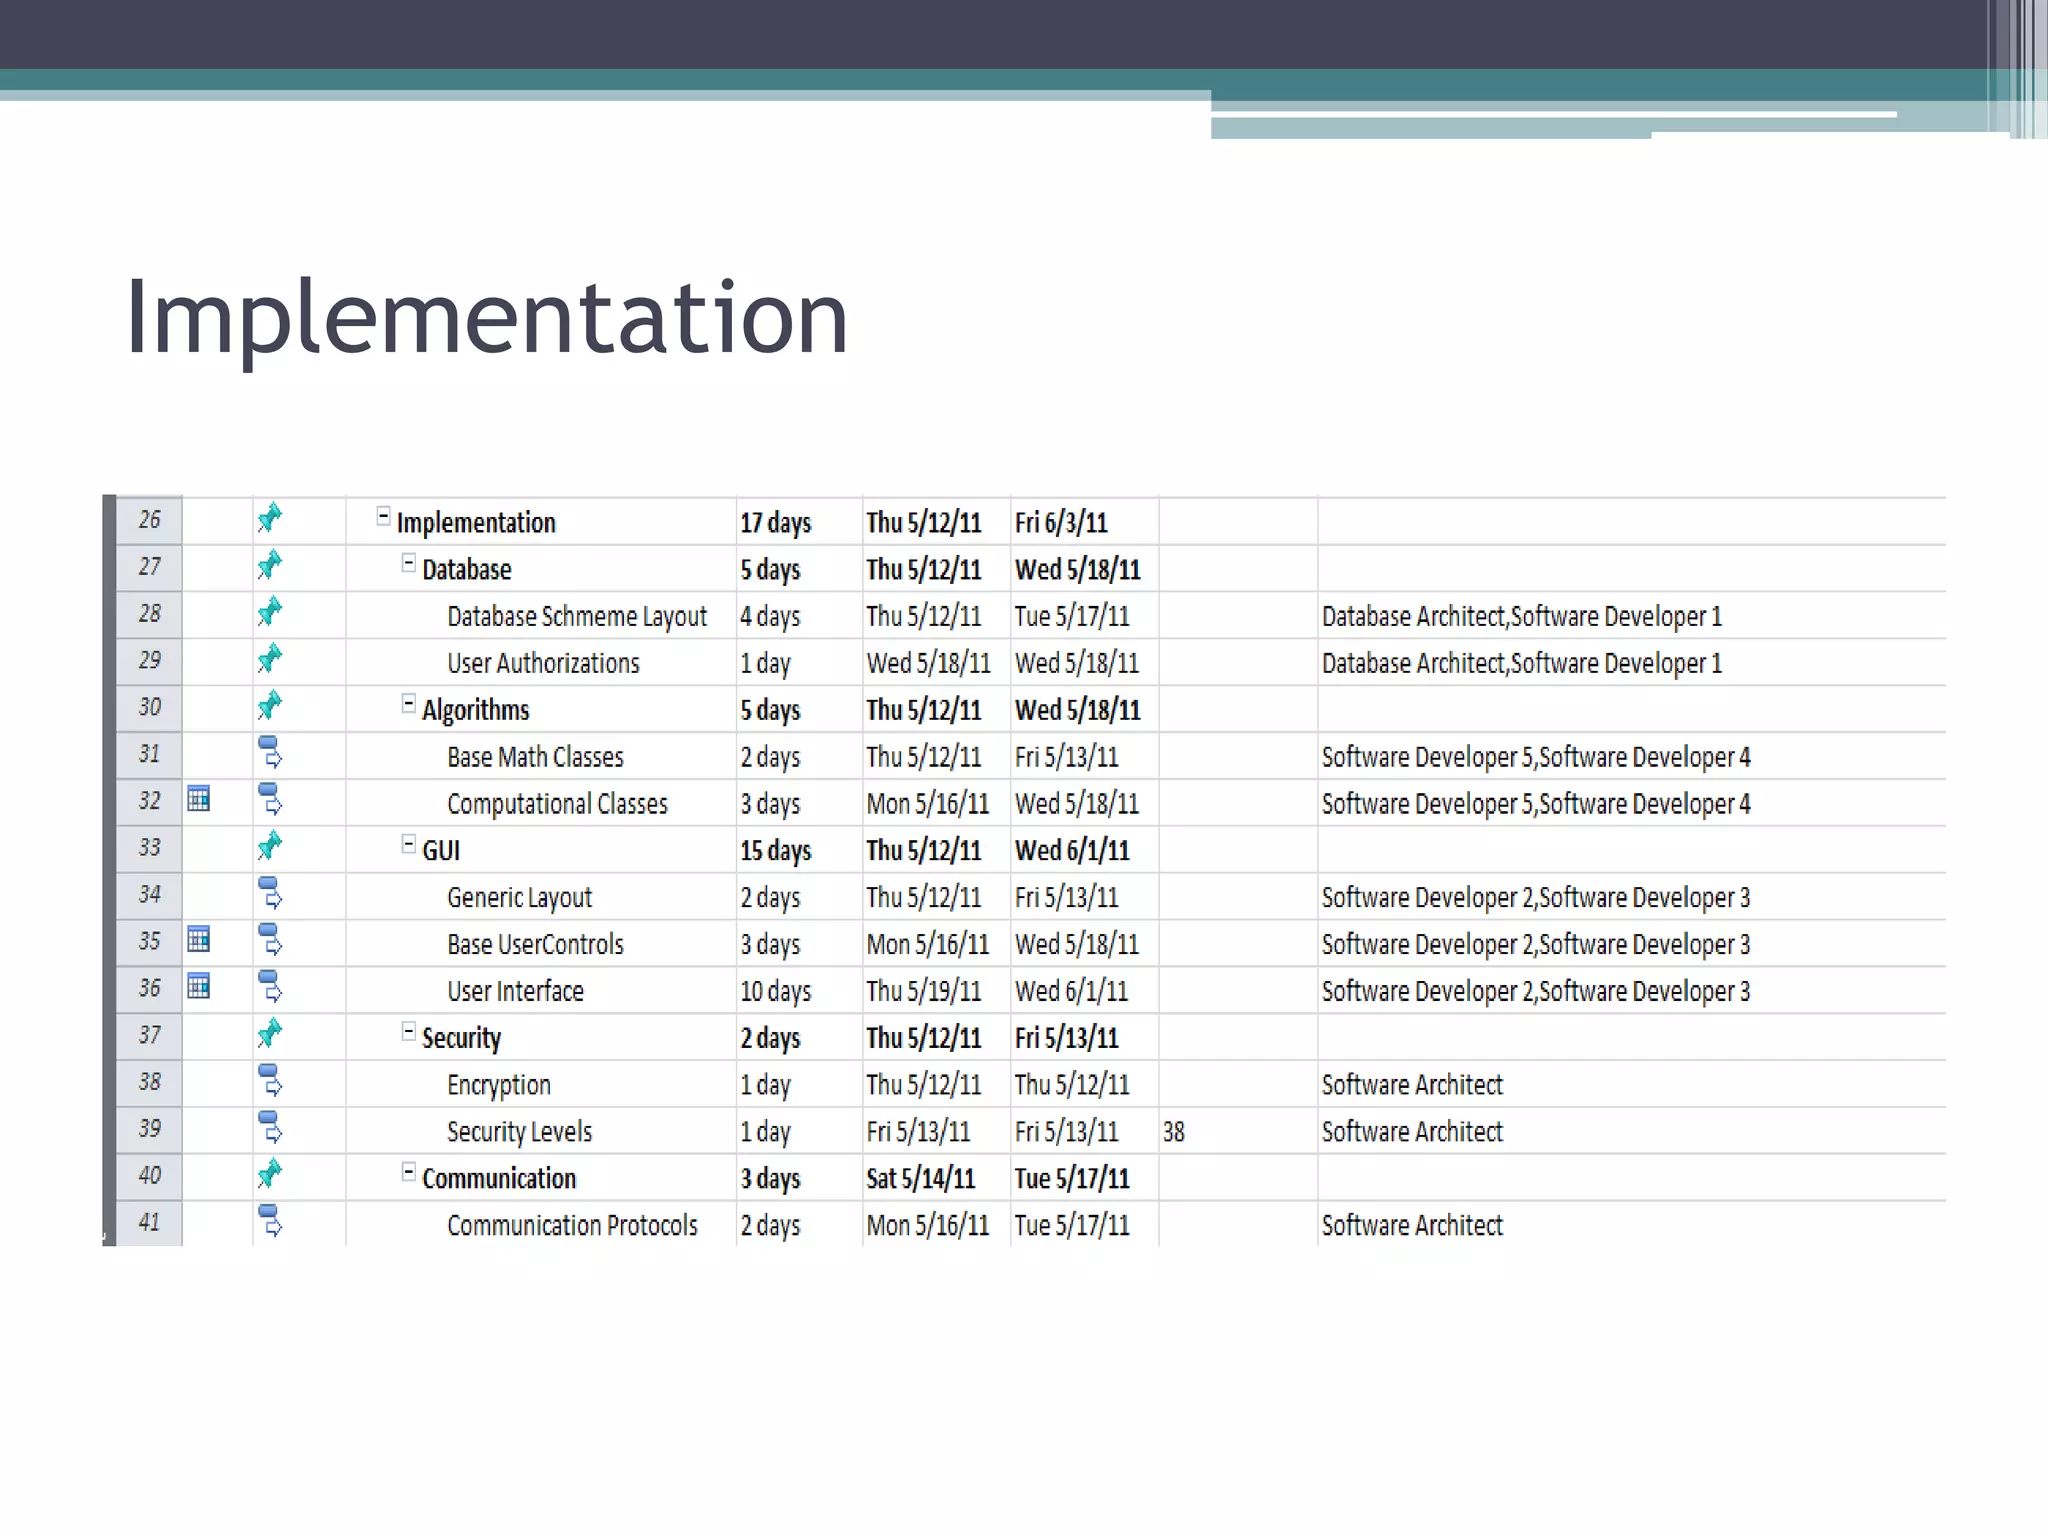Collapse the GUI task group

(408, 844)
